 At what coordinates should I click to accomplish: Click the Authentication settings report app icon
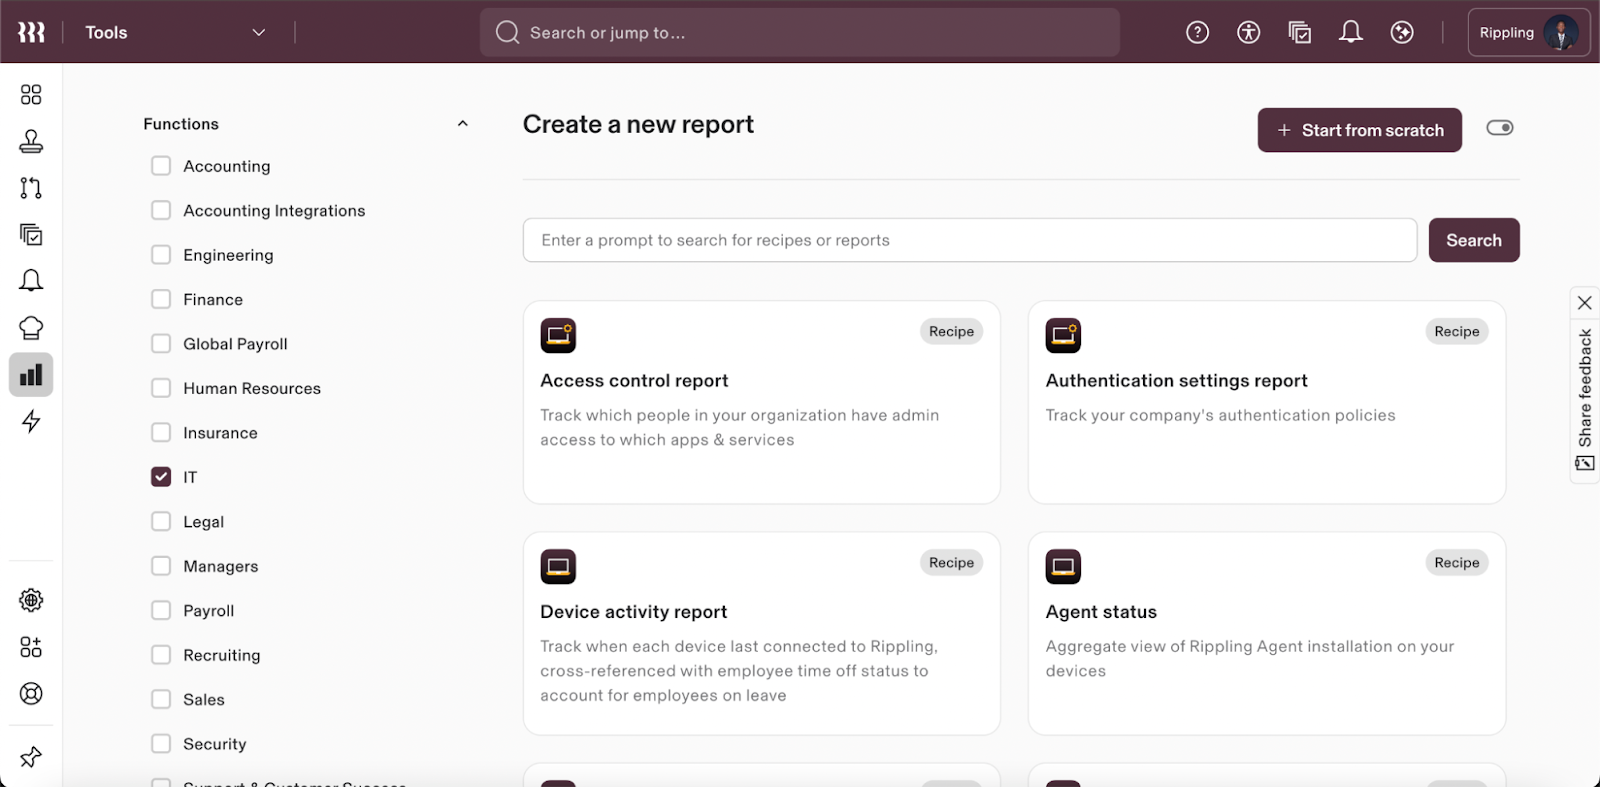tap(1063, 336)
